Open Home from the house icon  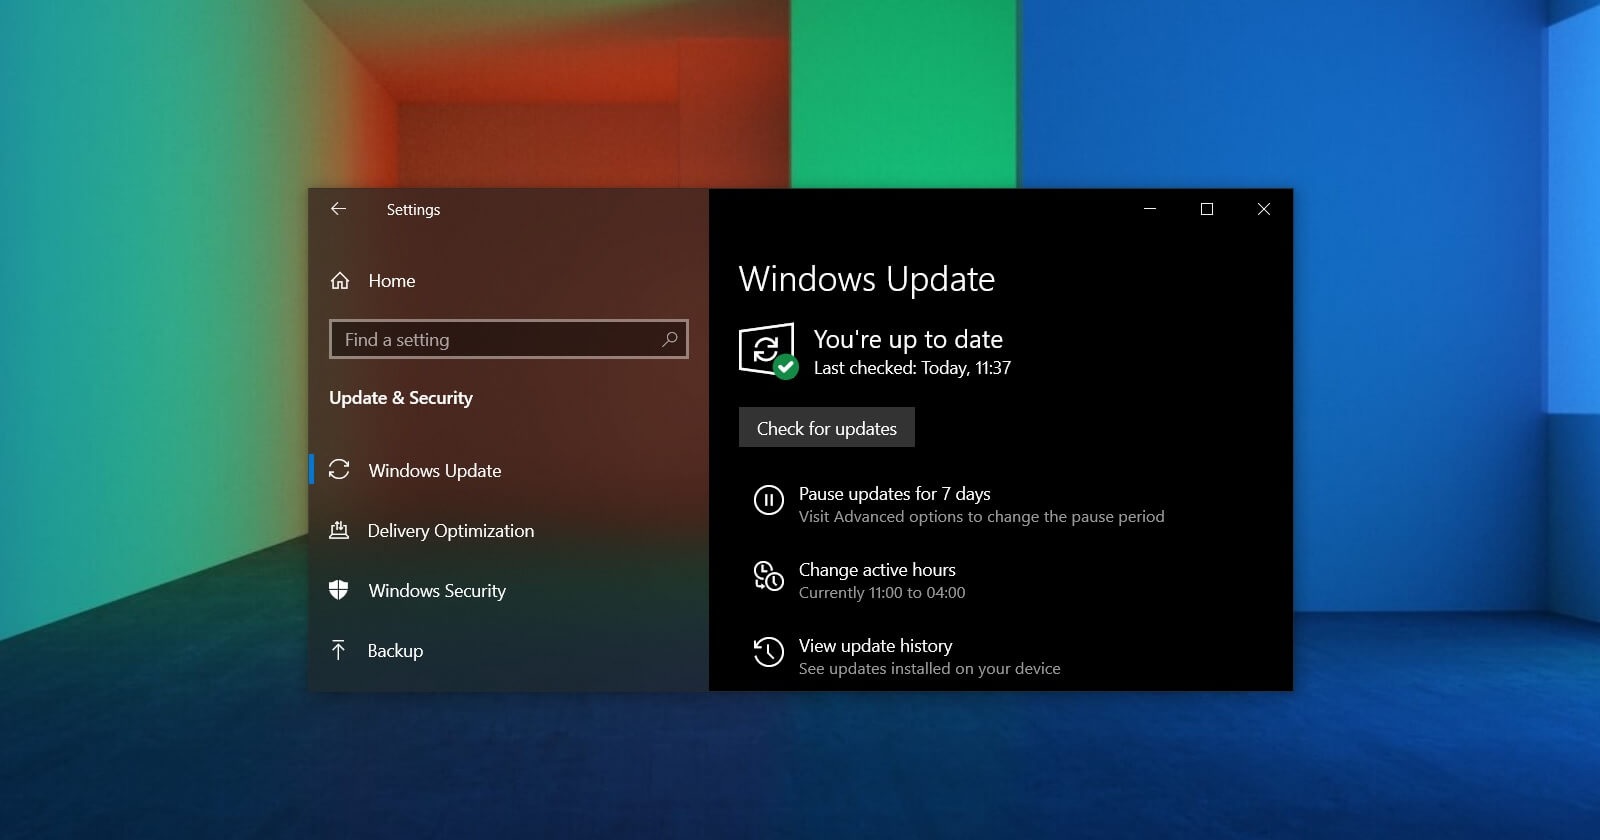[340, 281]
